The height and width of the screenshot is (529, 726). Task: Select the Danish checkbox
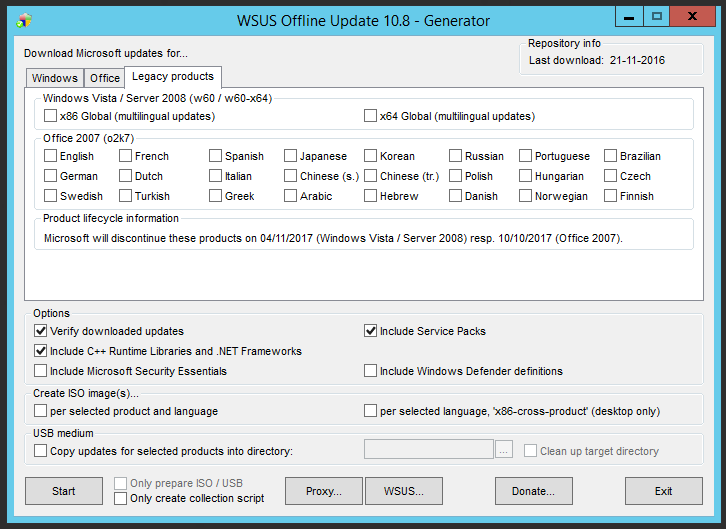pyautogui.click(x=455, y=196)
